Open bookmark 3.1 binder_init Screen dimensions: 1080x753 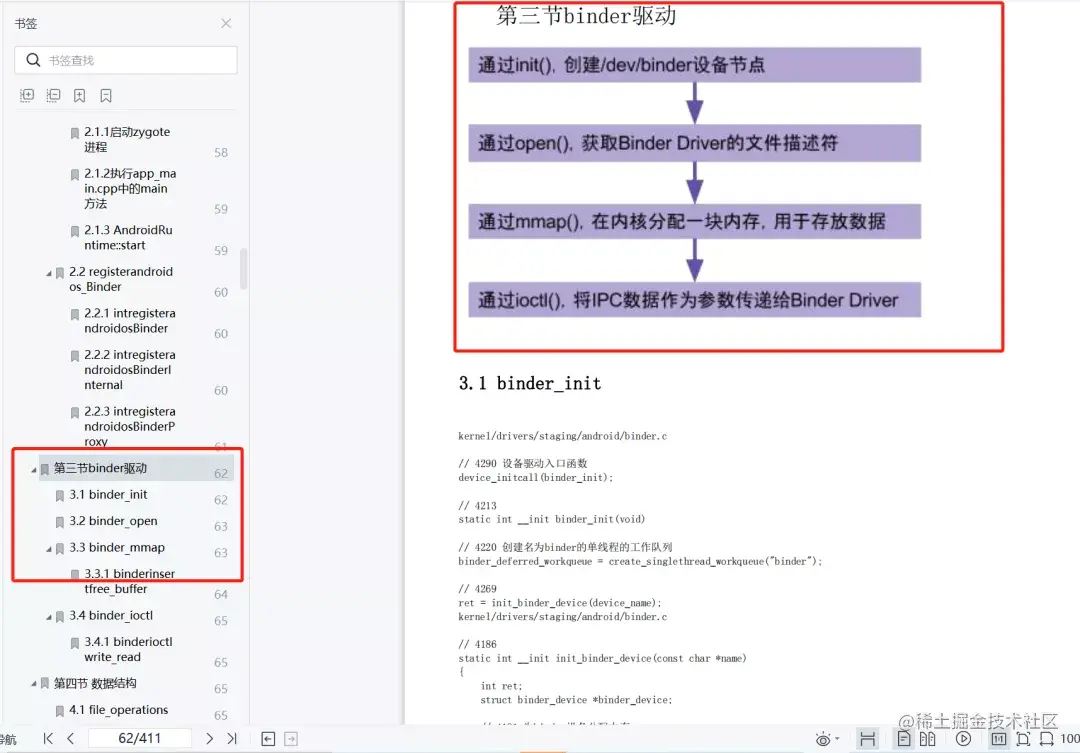pyautogui.click(x=108, y=494)
